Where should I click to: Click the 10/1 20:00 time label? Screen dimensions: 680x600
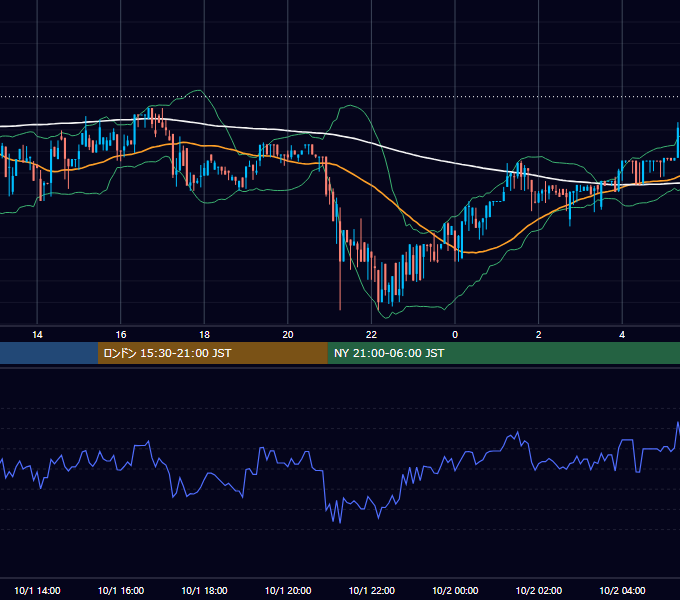(x=288, y=590)
